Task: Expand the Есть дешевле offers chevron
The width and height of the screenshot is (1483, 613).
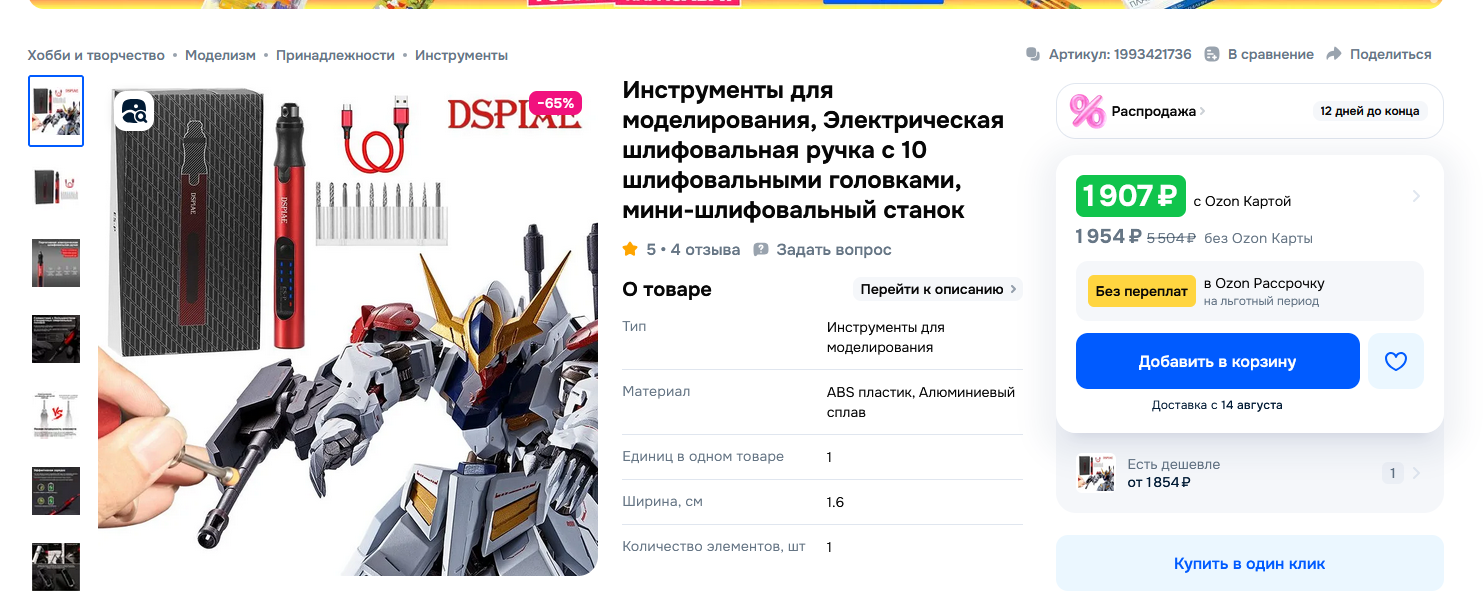Action: click(x=1417, y=473)
